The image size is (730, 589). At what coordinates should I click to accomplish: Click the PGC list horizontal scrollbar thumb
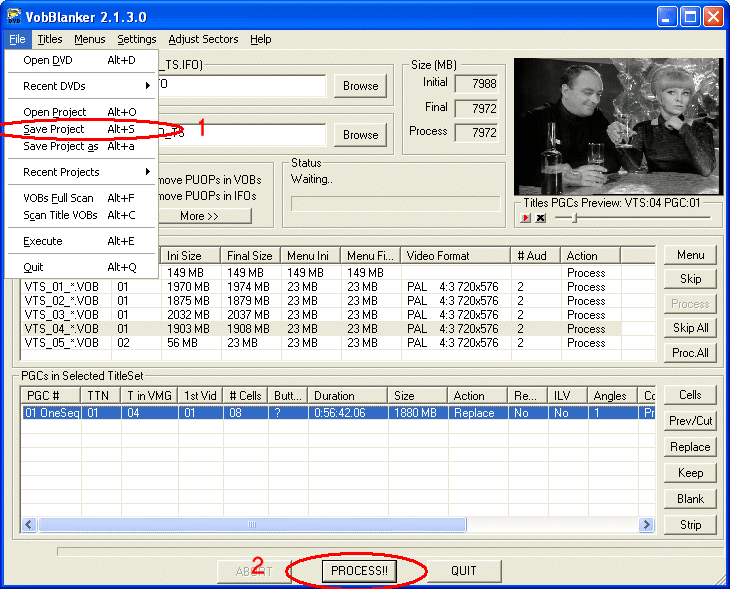pyautogui.click(x=252, y=525)
